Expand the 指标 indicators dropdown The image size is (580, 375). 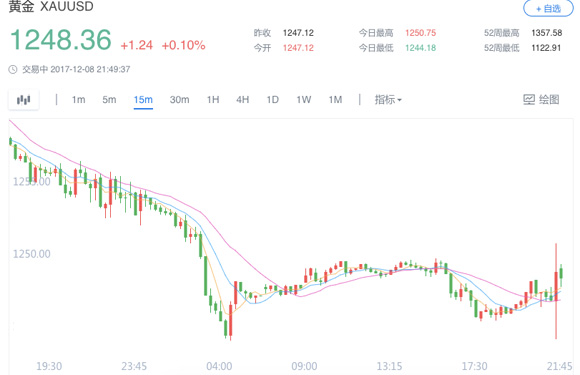[388, 100]
